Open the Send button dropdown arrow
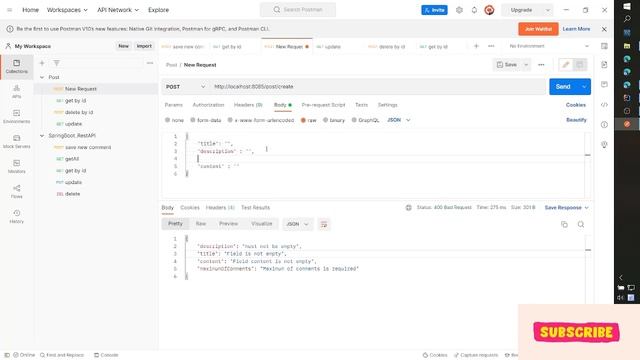Screen dimensions: 640x360 [x=584, y=87]
